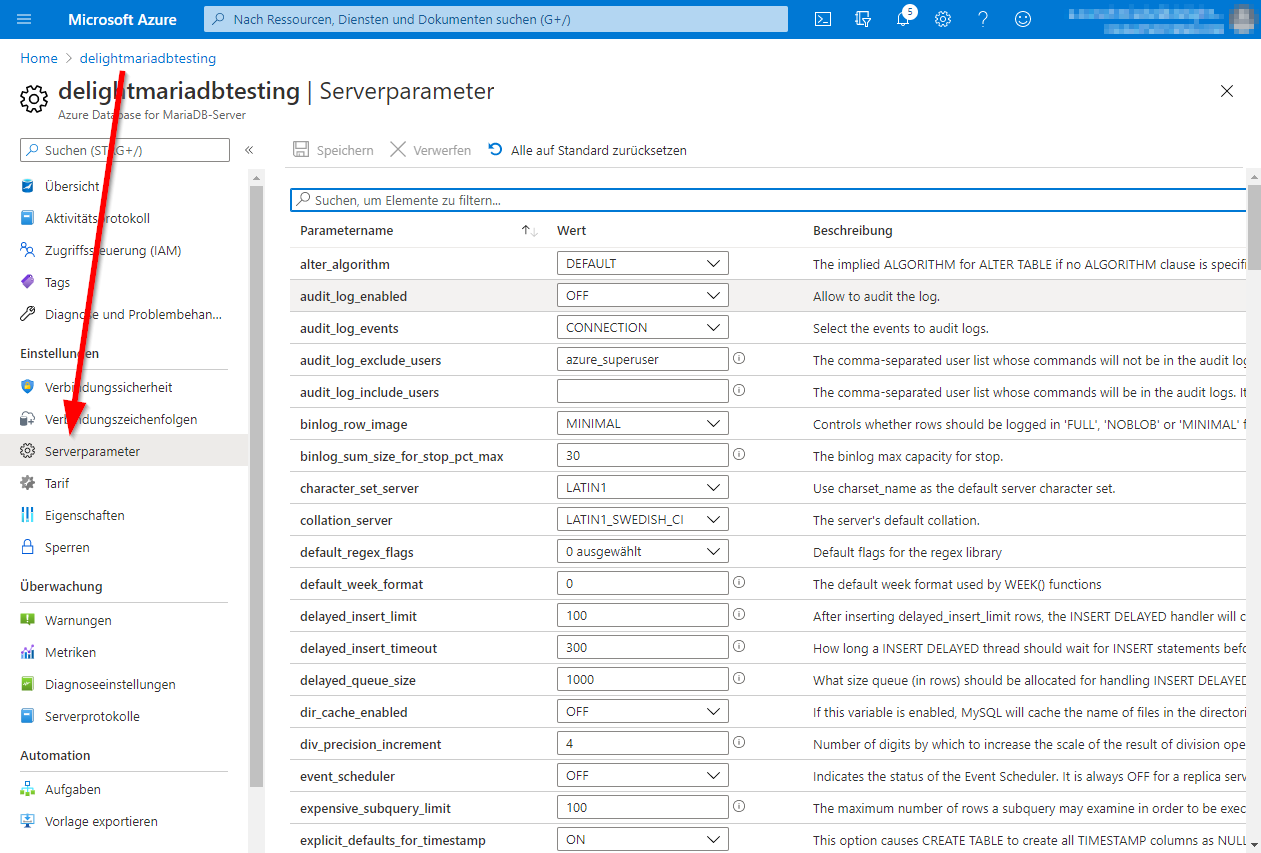Image resolution: width=1261 pixels, height=853 pixels.
Task: Open the binlog_row_image dropdown
Action: tap(642, 424)
